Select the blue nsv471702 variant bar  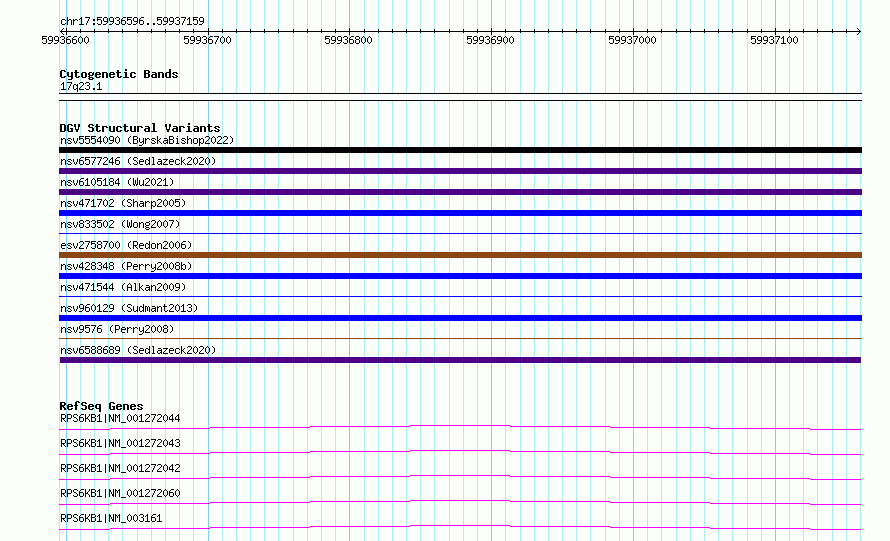pyautogui.click(x=460, y=213)
